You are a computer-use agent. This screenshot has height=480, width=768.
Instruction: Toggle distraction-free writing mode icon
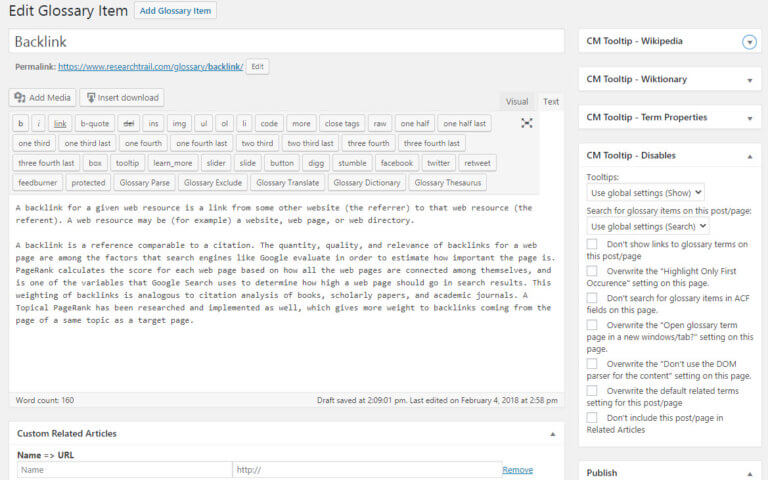point(527,123)
